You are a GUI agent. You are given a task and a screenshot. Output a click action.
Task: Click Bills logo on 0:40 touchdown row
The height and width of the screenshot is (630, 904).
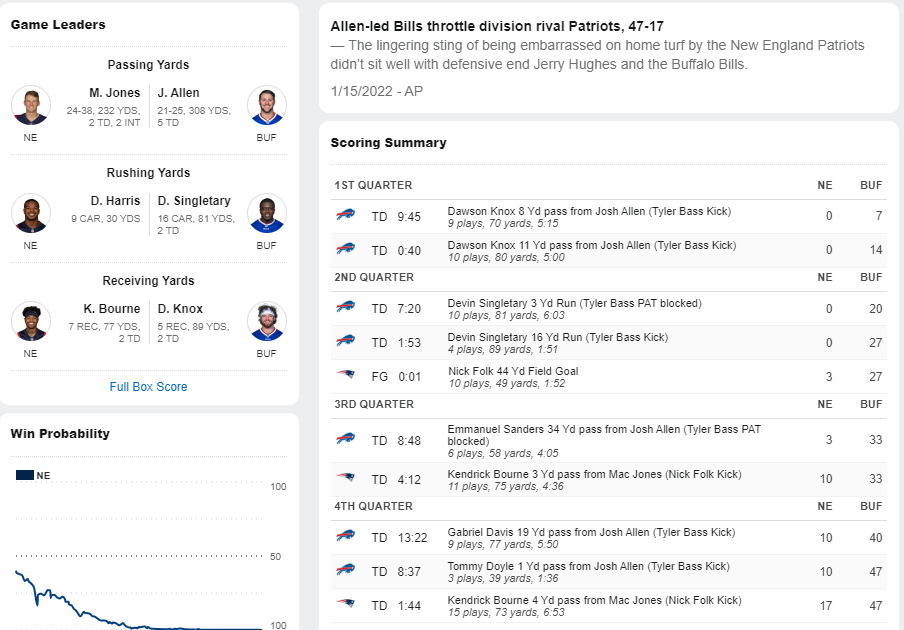click(x=345, y=248)
